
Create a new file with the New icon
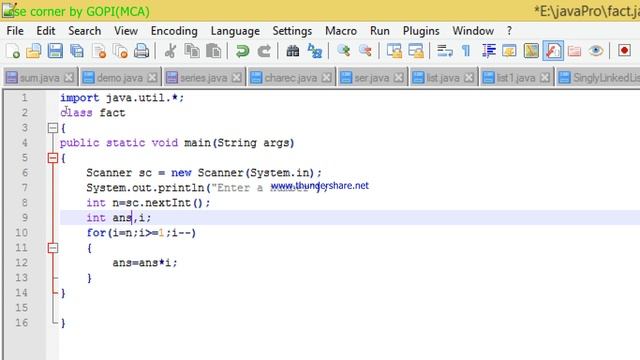pos(13,51)
